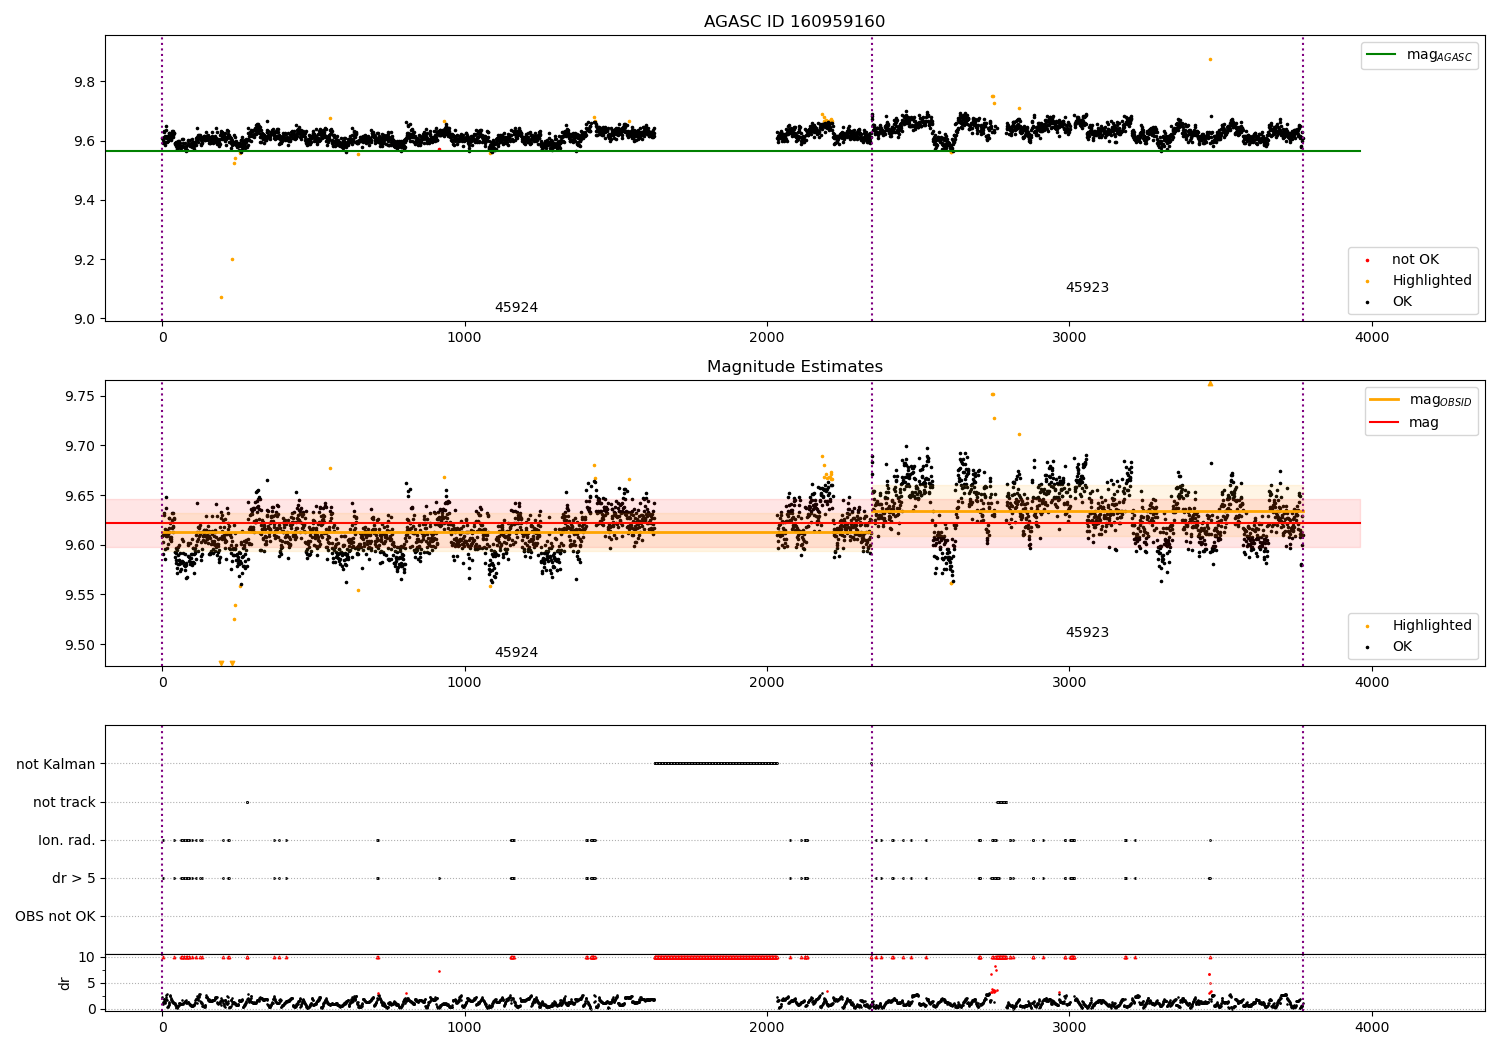Click the 9.65 tick on the middle plot
1500x1050 pixels.
[79, 496]
